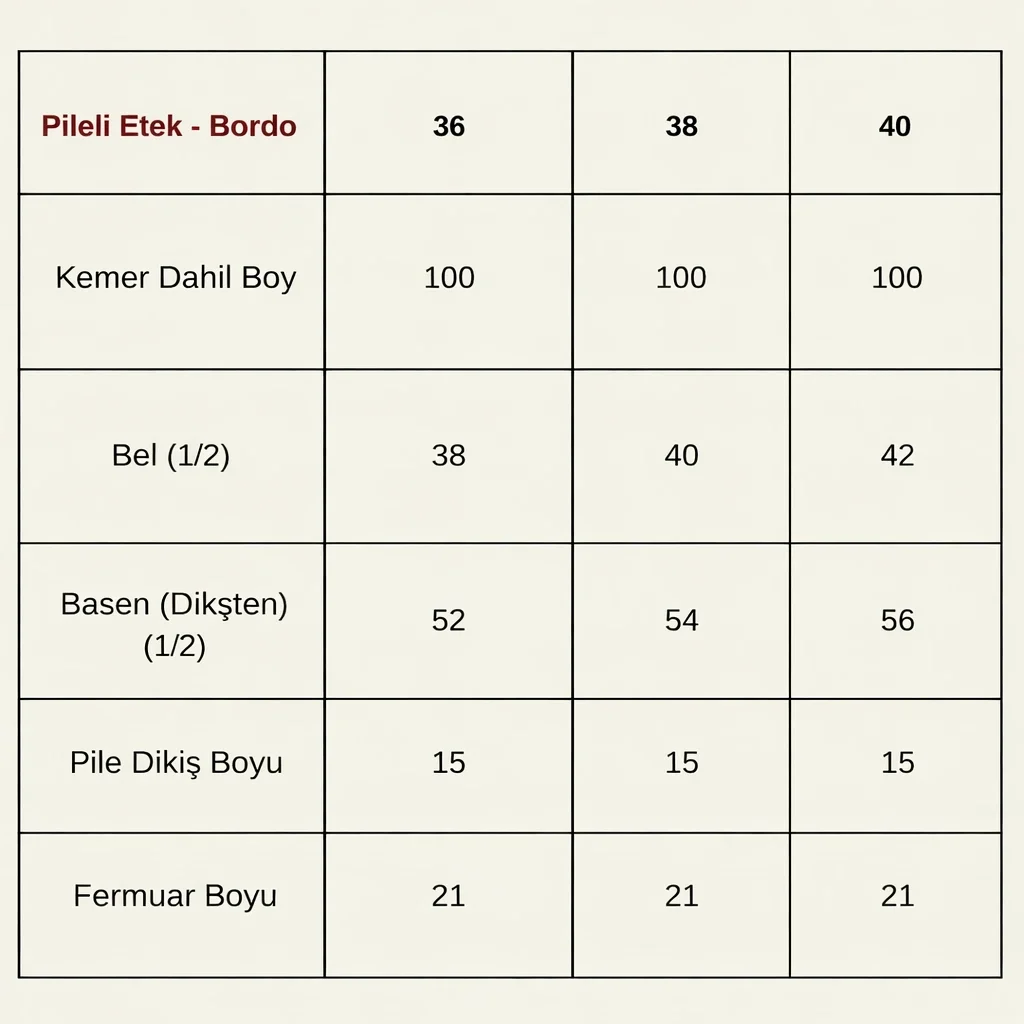The image size is (1024, 1024).
Task: Click Kemer Dahil Boy value for size 36
Action: (449, 278)
